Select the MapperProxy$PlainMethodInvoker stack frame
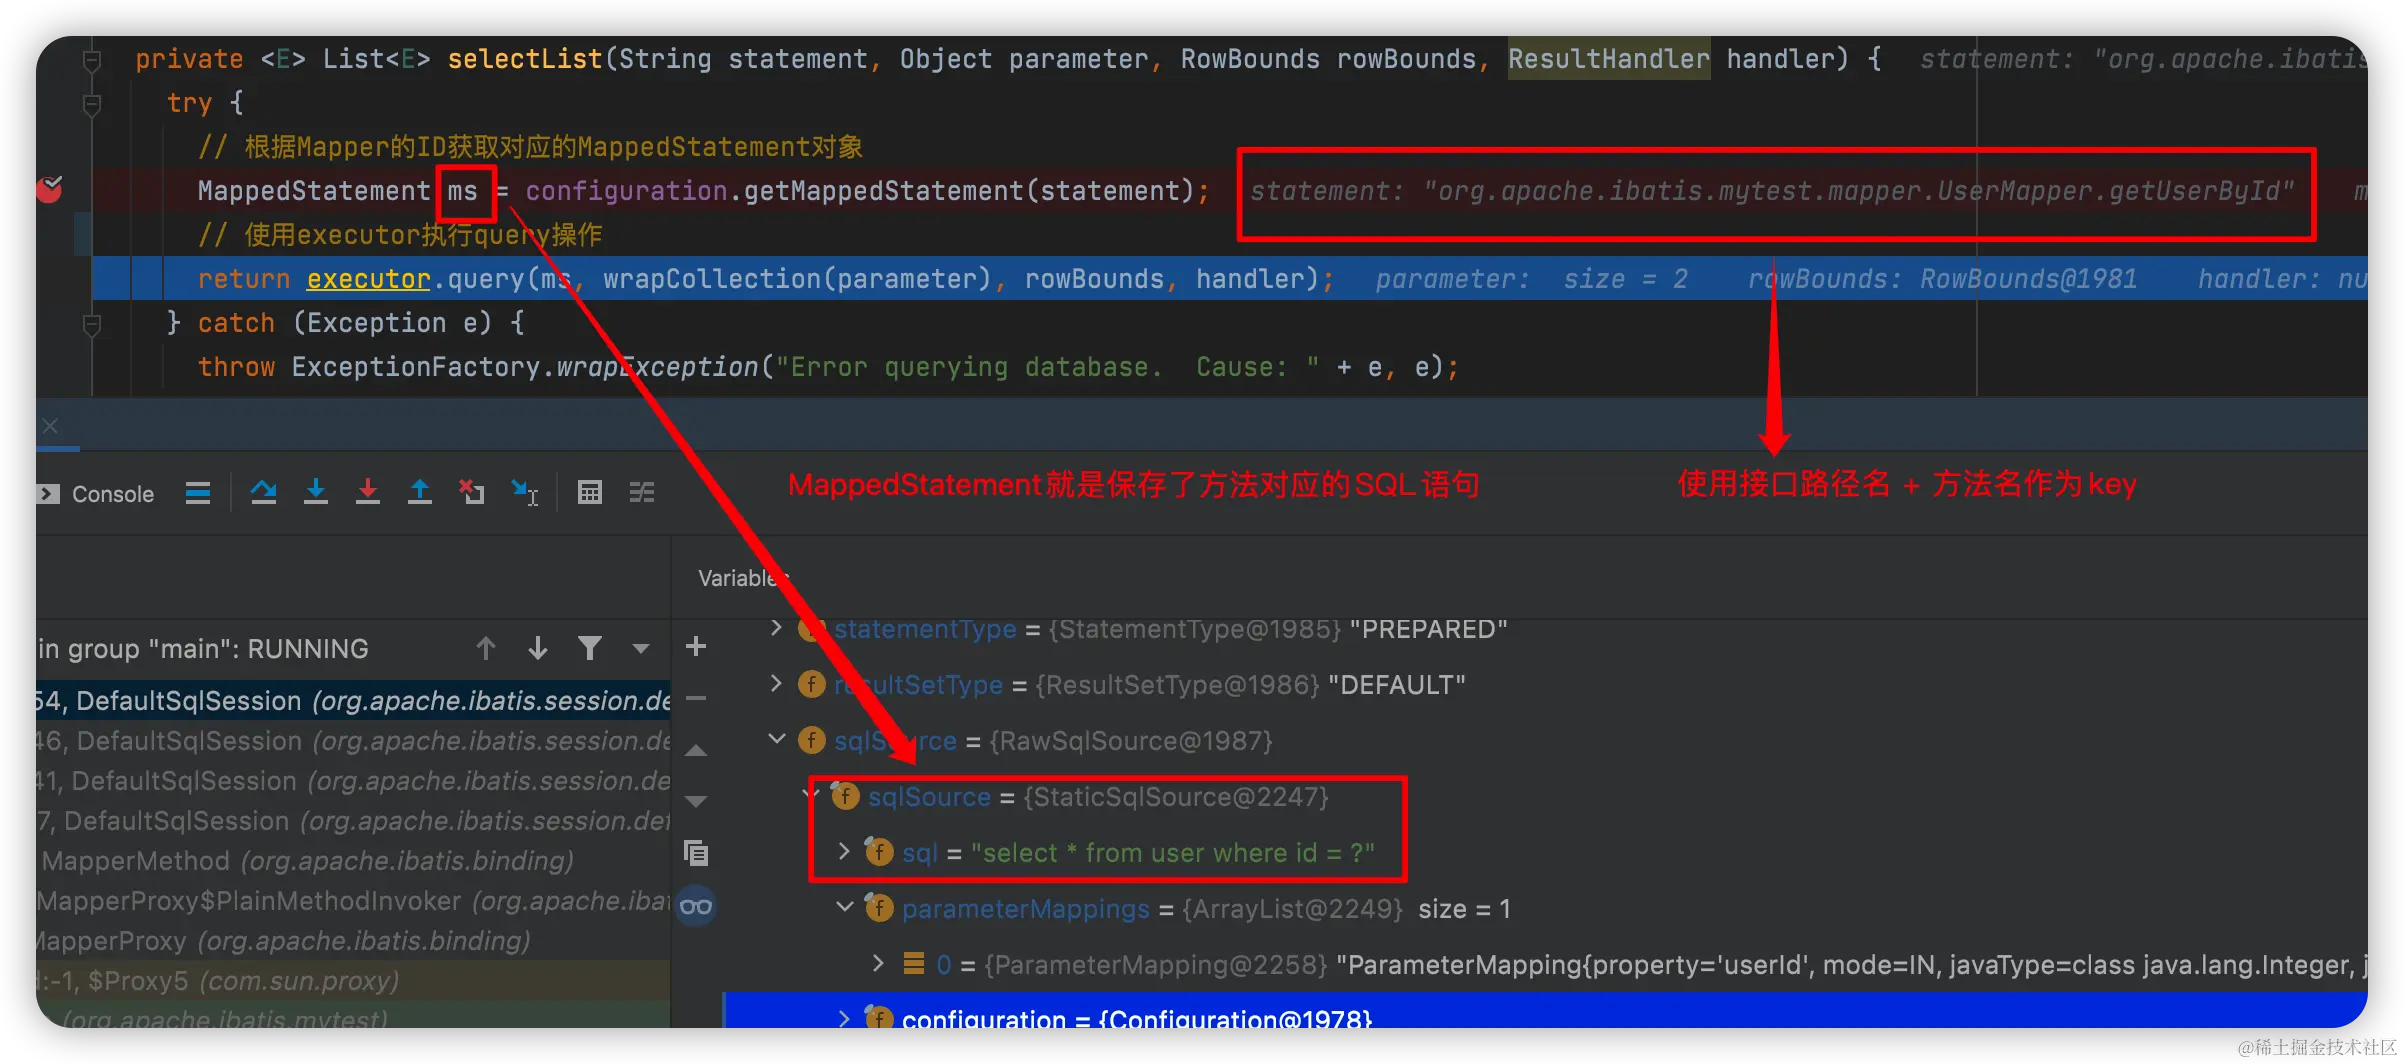The width and height of the screenshot is (2404, 1064). (353, 901)
